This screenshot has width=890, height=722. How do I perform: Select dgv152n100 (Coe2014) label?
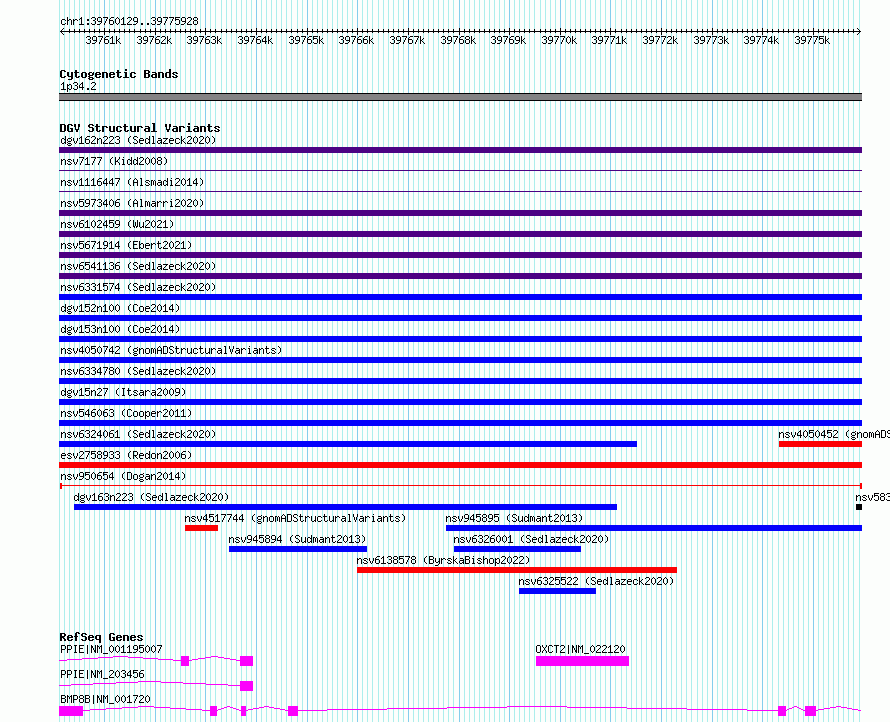coord(120,308)
